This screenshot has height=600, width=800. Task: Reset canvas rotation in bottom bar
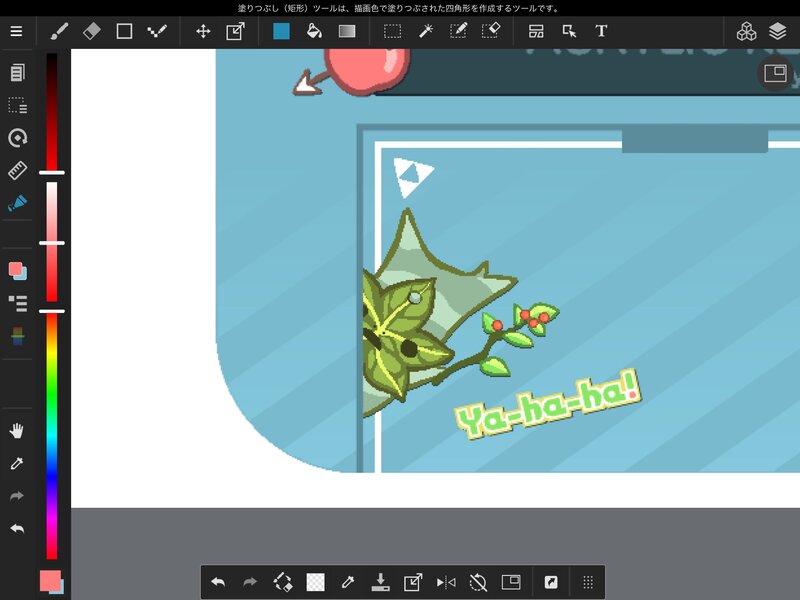[478, 582]
